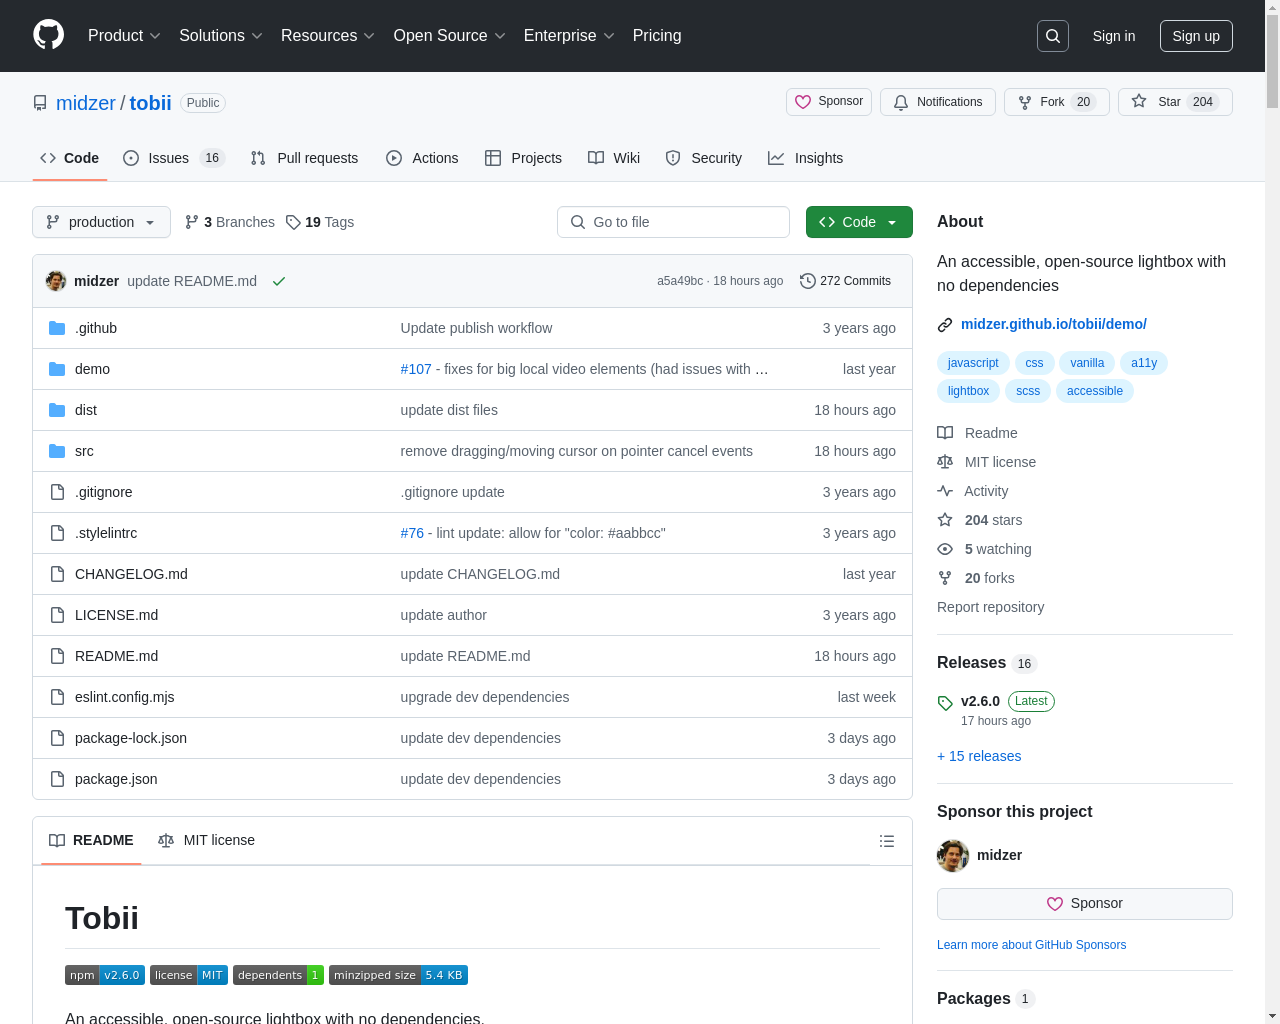Click the lightbox topic tag

pyautogui.click(x=968, y=391)
